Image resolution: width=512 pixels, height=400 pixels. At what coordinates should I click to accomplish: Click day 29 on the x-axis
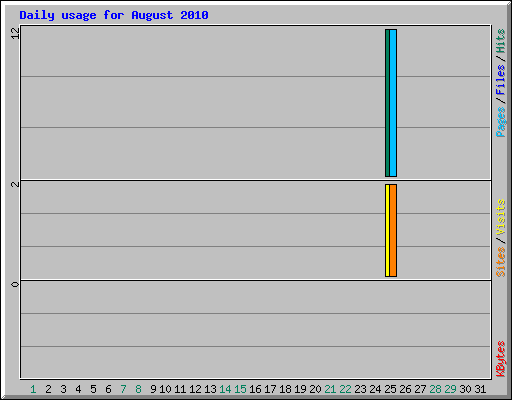tap(450, 389)
